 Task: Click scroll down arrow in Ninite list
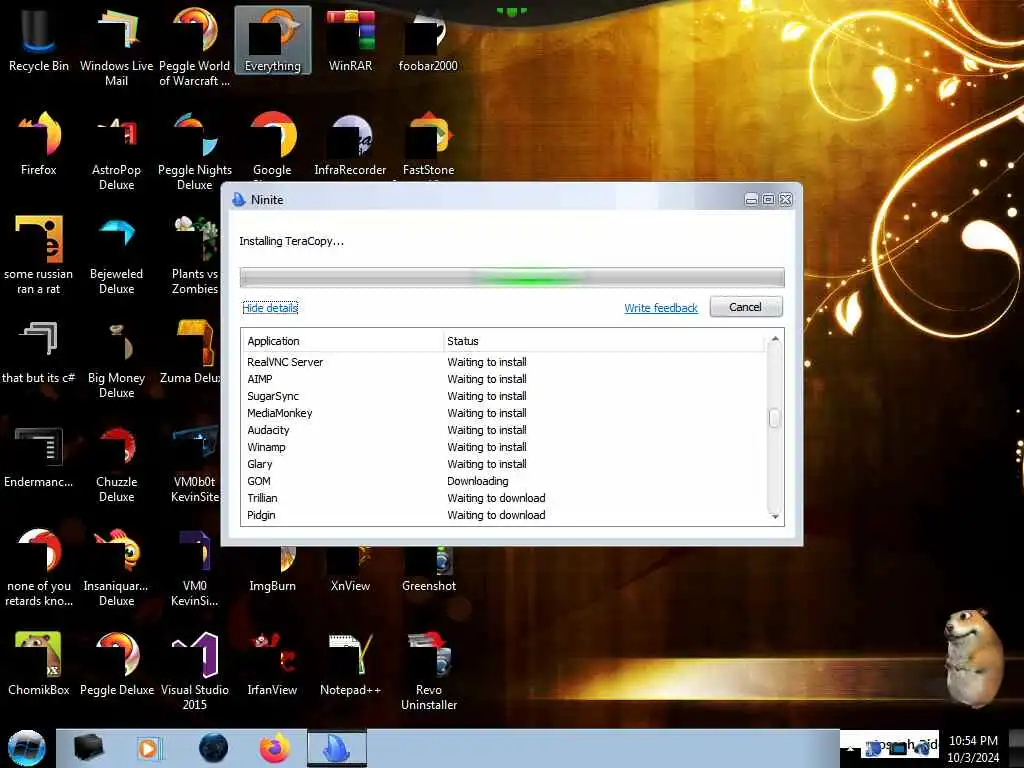(775, 517)
